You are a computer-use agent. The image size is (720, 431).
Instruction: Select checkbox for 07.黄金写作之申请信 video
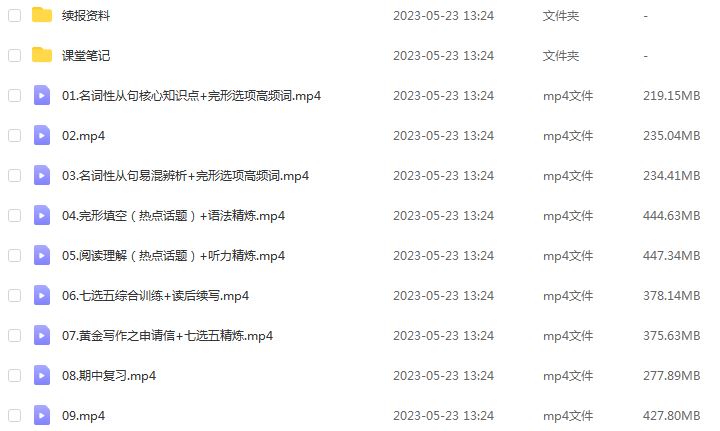click(x=15, y=336)
